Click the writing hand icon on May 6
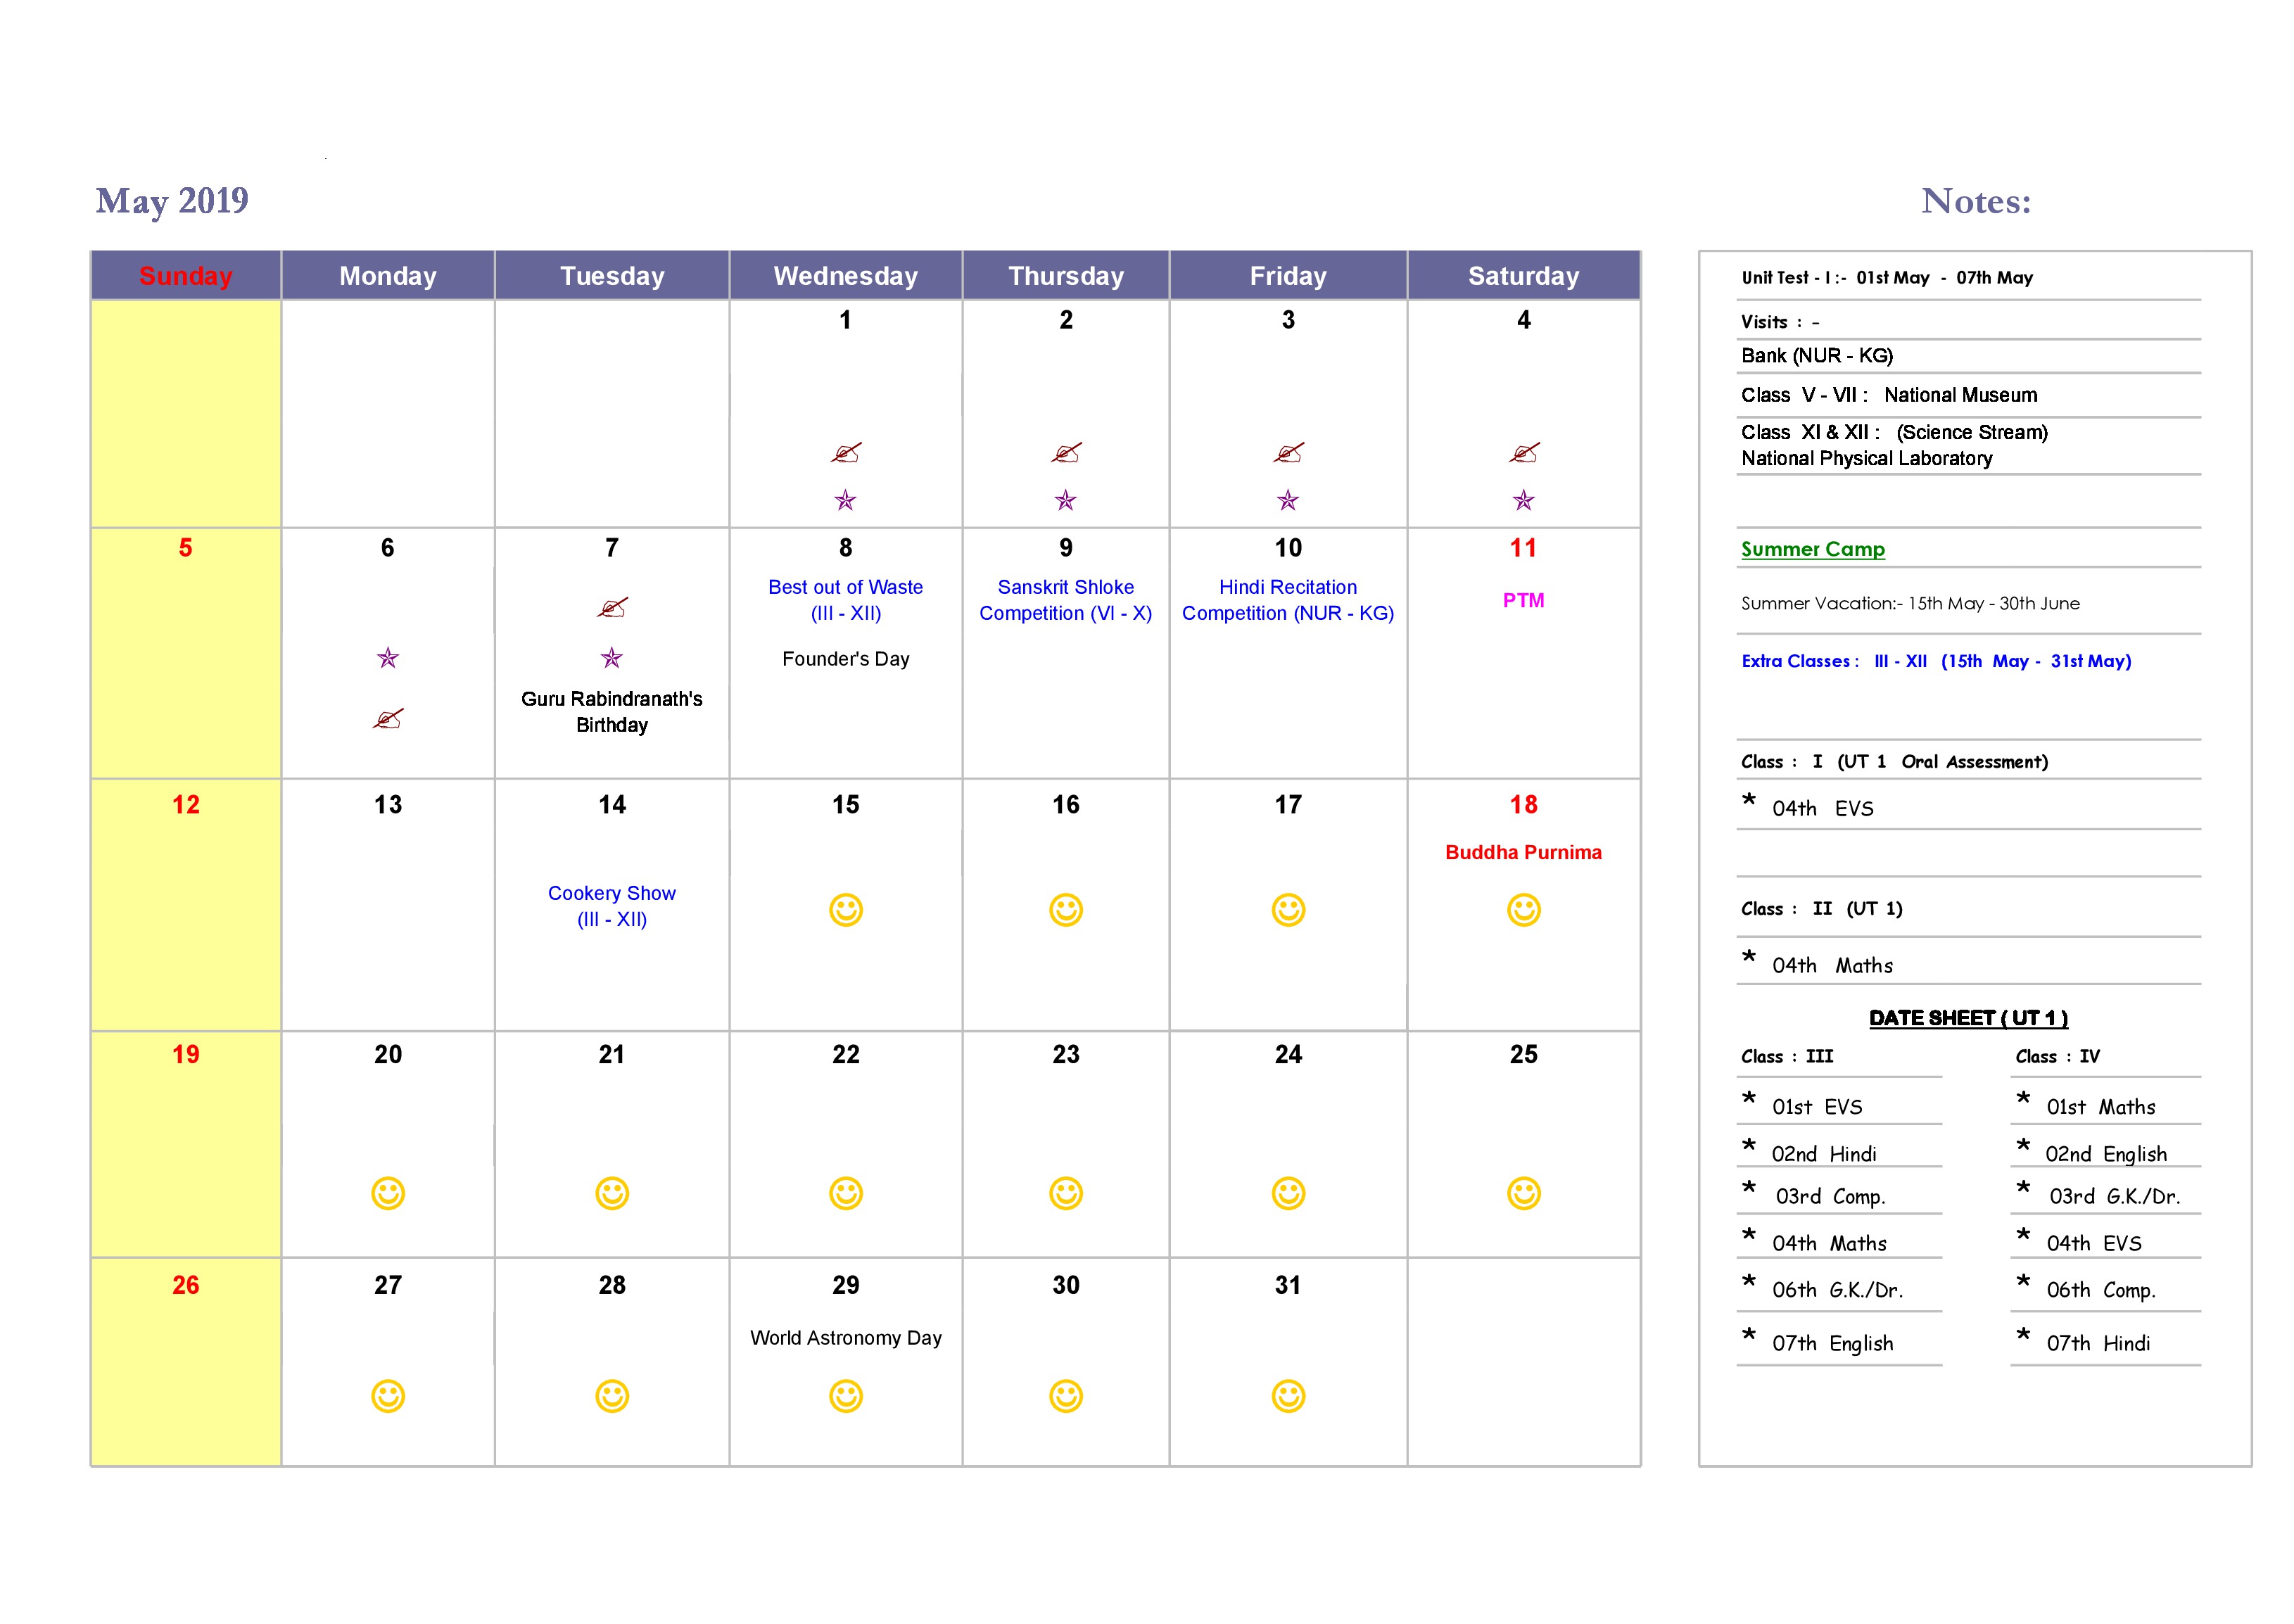The image size is (2294, 1624). point(388,719)
